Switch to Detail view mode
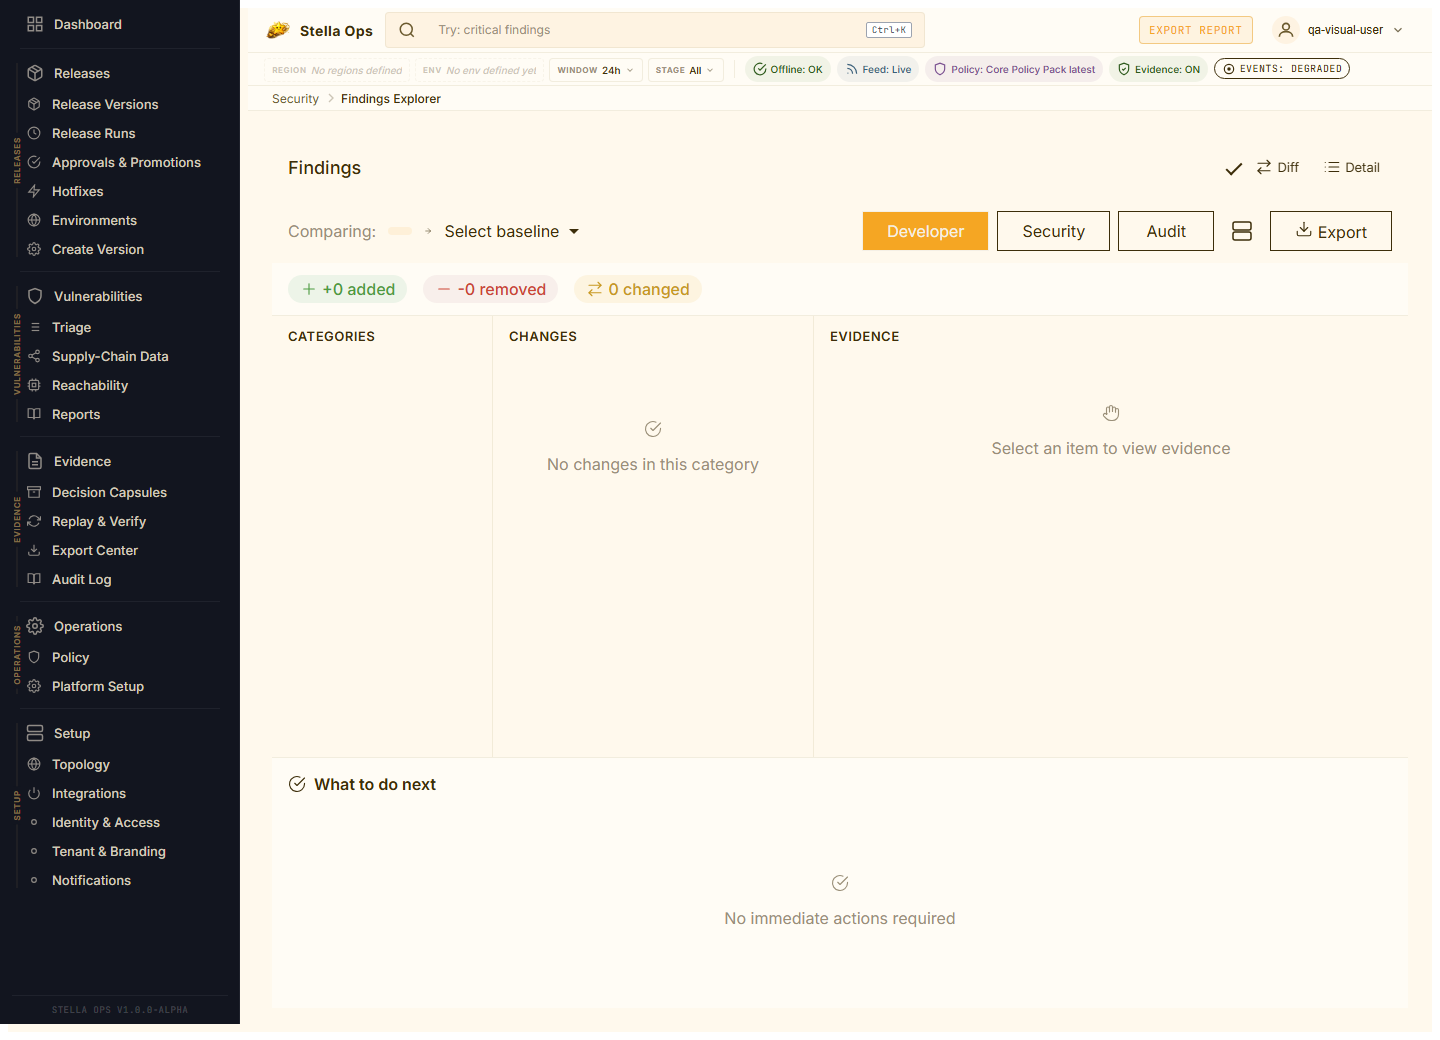This screenshot has height=1040, width=1440. click(1352, 168)
